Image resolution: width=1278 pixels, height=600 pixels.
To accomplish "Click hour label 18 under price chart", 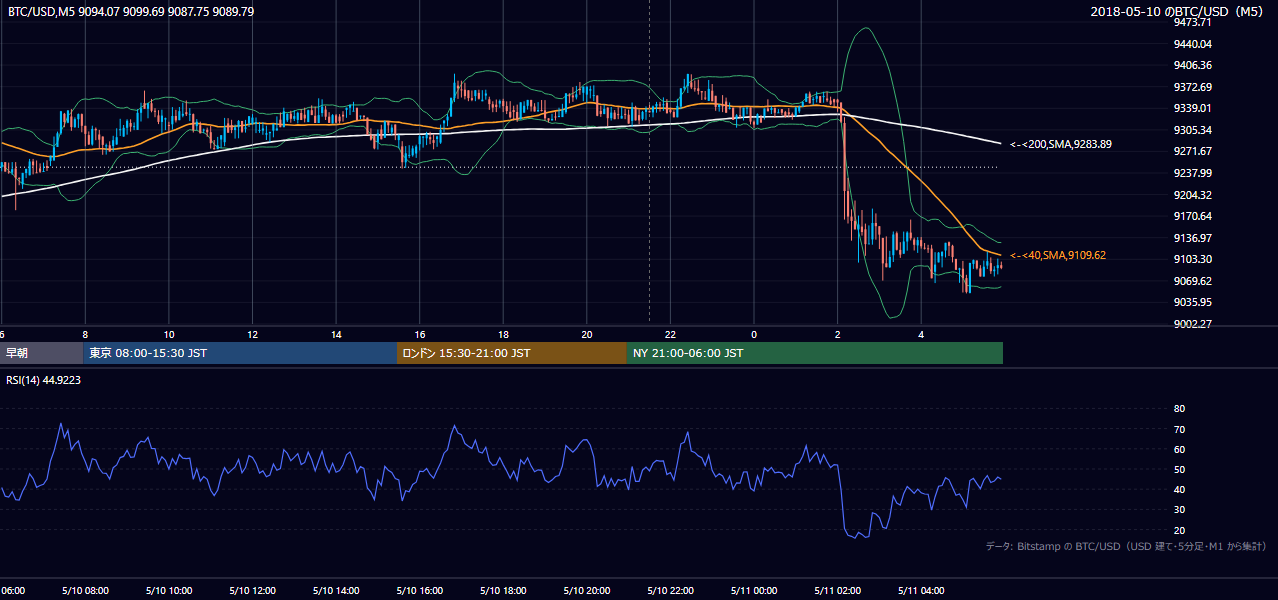I will coord(503,334).
